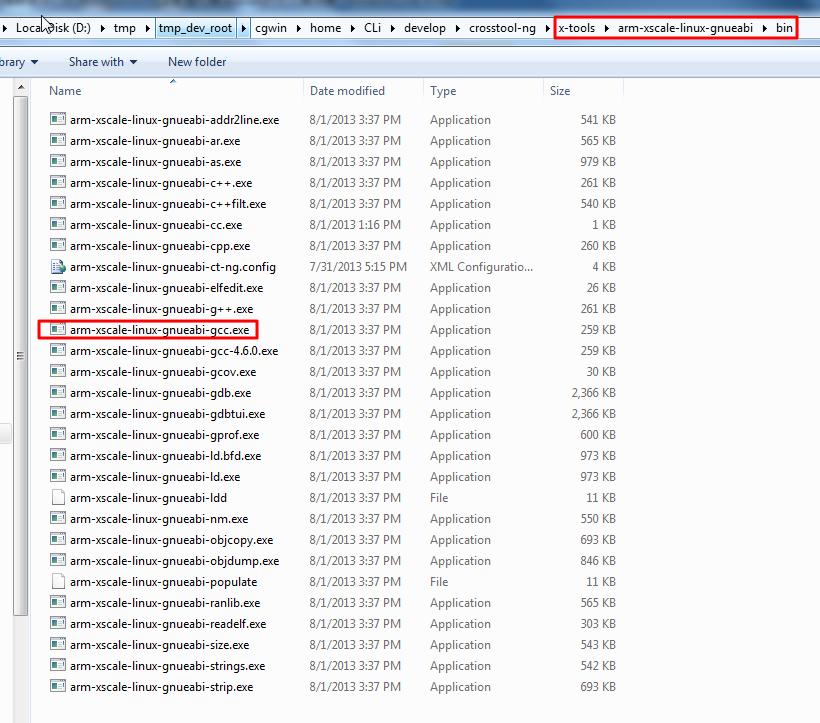Navigate to bin breadcrumb folder

click(784, 28)
